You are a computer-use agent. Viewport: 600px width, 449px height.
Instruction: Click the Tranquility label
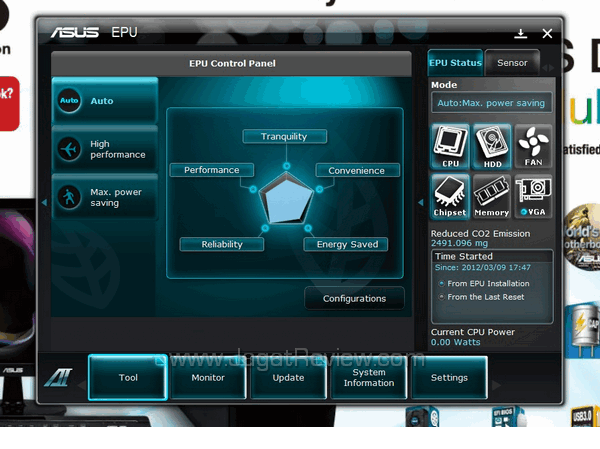(x=284, y=137)
